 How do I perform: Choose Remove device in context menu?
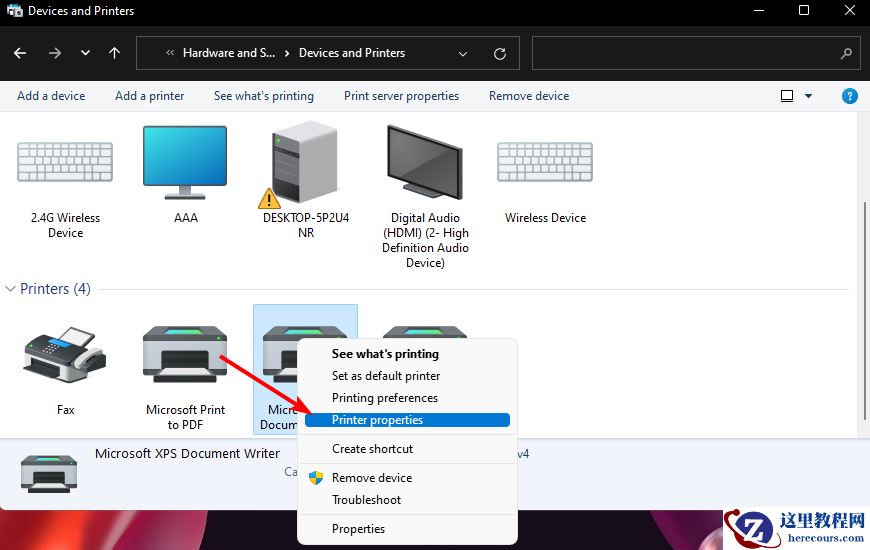(372, 477)
